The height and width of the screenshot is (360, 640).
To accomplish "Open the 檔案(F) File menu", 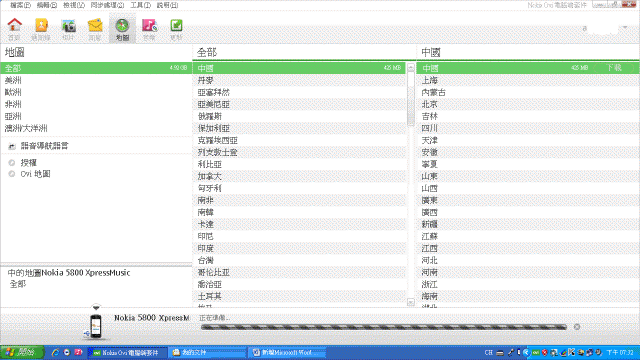I will [20, 5].
